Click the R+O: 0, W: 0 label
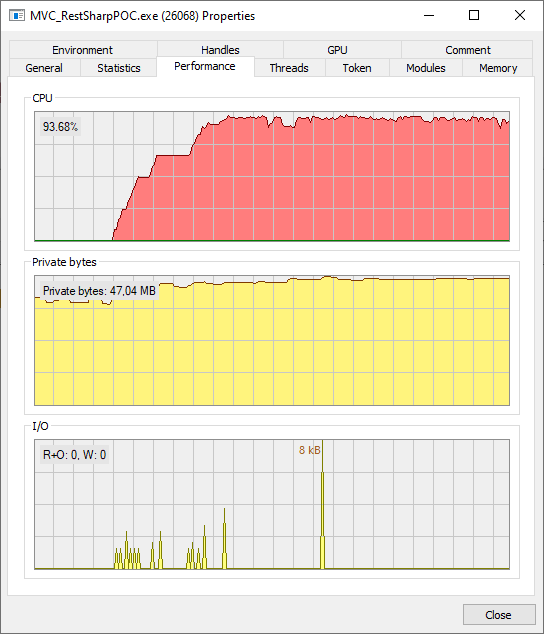Screen dimensions: 544x634 (x=74, y=455)
